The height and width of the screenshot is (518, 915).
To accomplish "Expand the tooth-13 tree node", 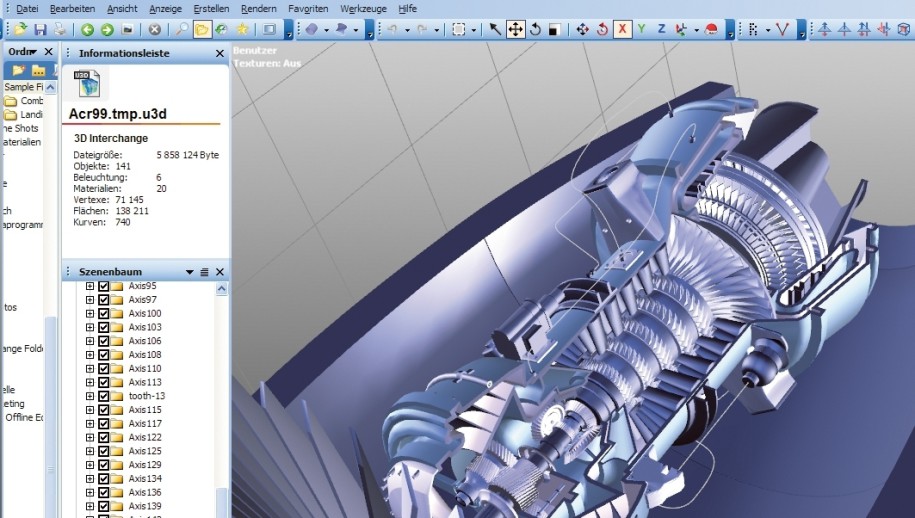I will pos(90,396).
